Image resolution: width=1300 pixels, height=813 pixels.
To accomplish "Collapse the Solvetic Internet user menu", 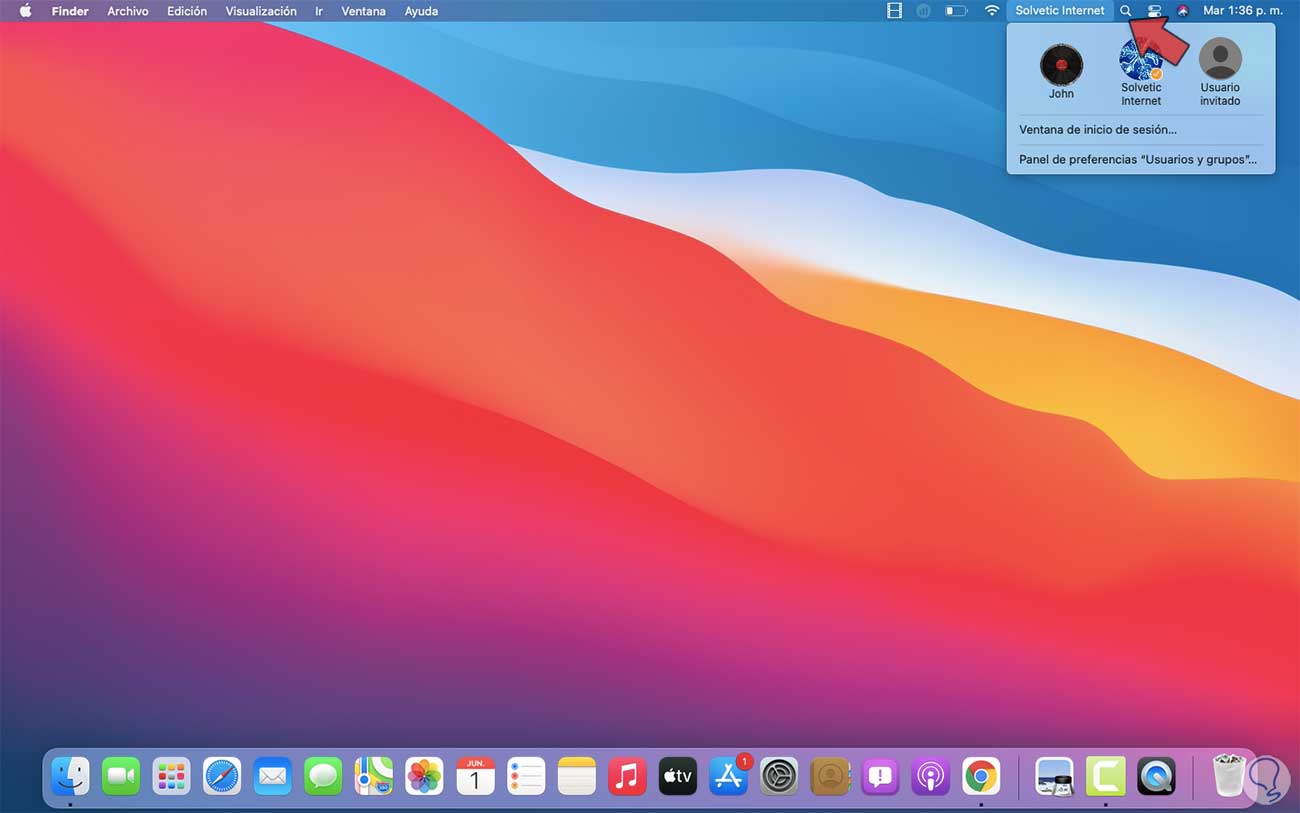I will (1059, 11).
